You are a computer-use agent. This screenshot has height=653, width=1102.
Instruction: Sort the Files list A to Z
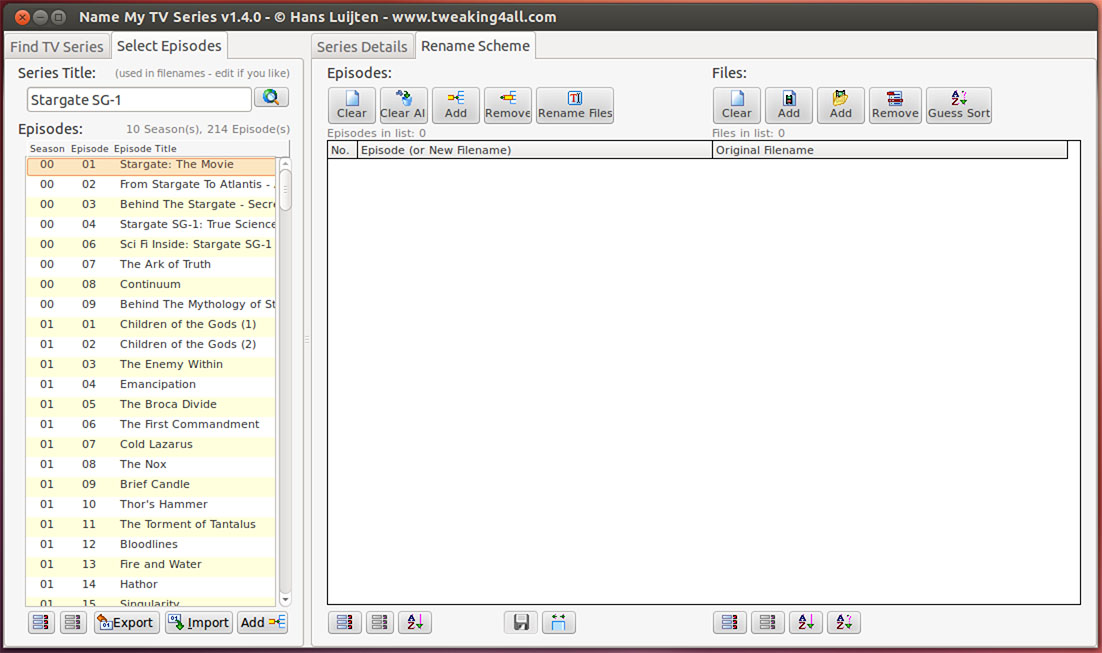pyautogui.click(x=805, y=622)
